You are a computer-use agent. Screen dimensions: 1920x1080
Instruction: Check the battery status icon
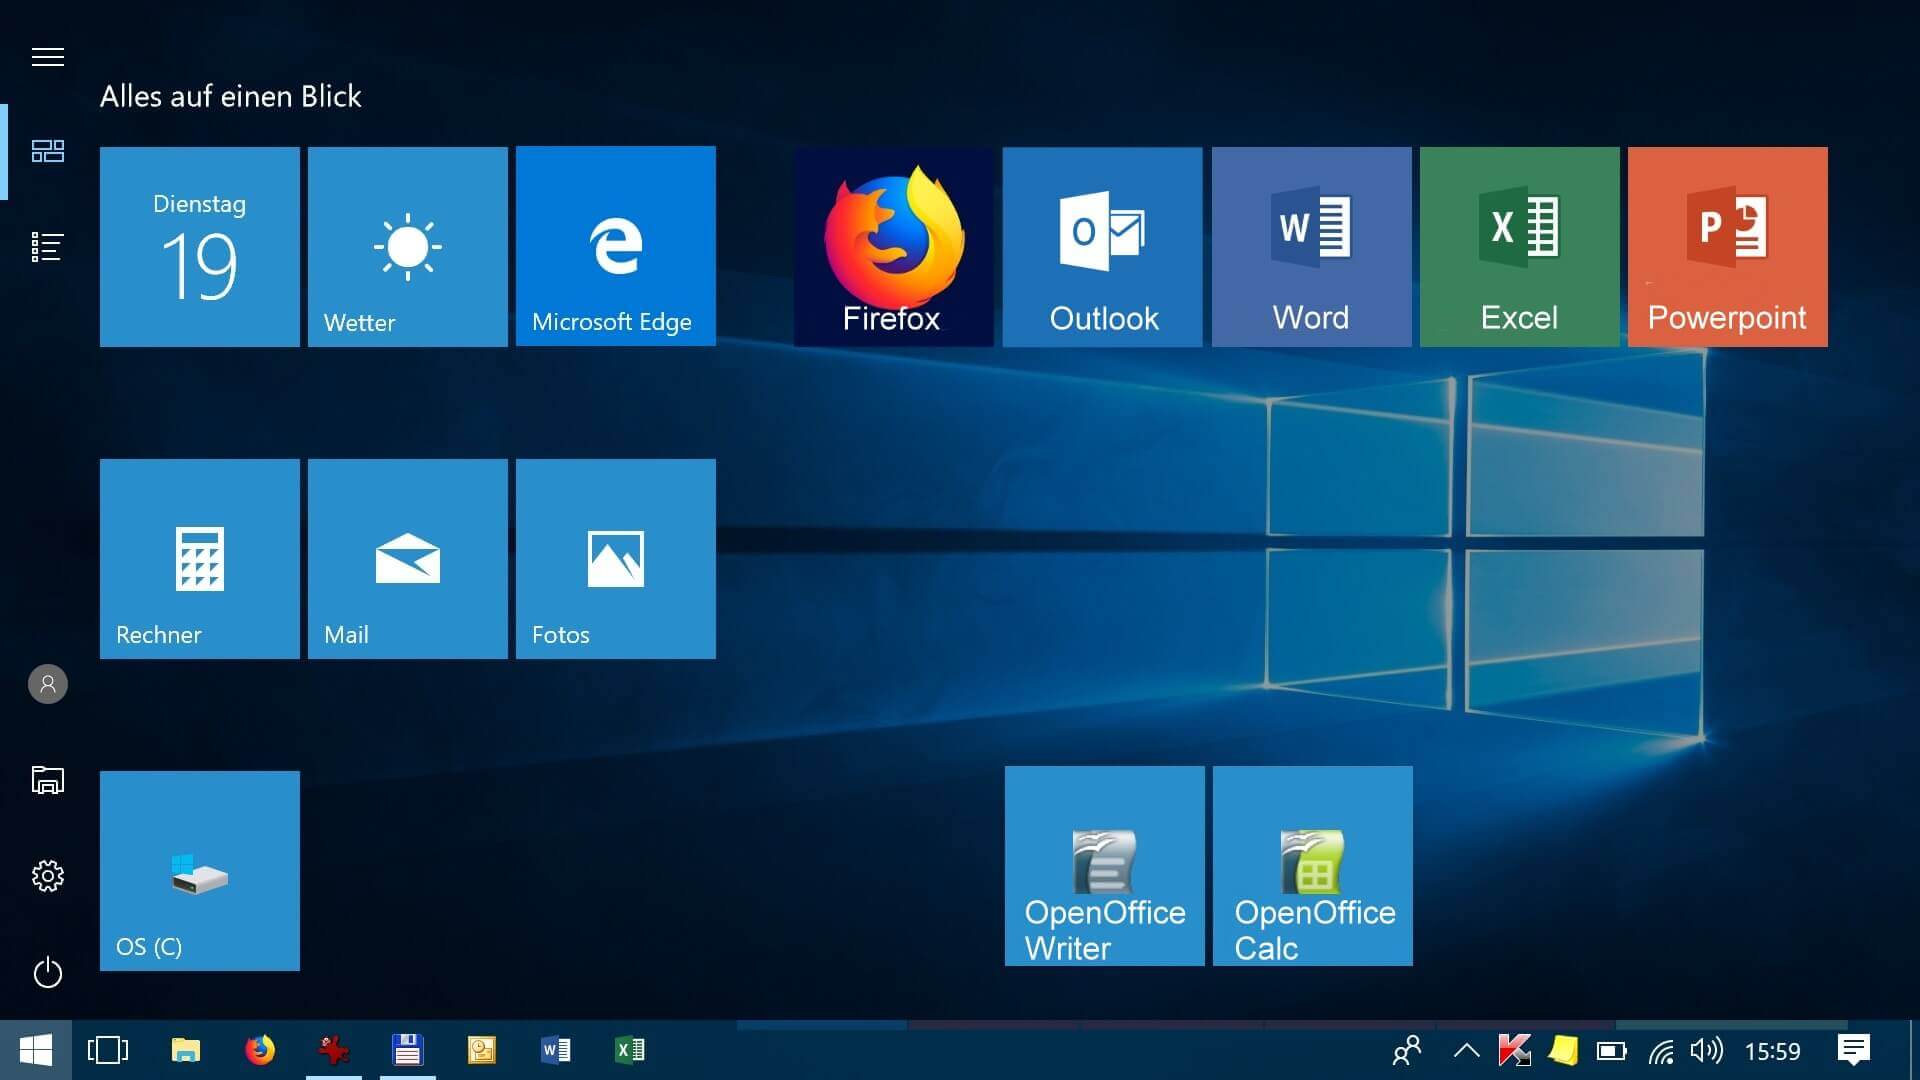pos(1612,1050)
